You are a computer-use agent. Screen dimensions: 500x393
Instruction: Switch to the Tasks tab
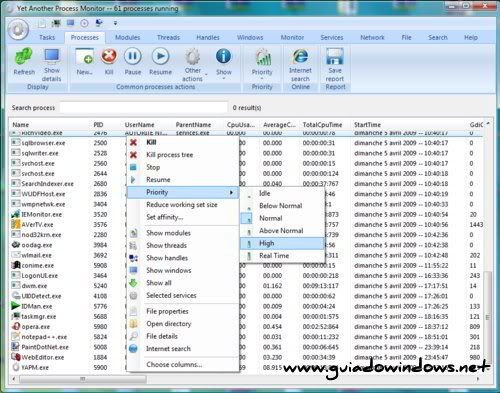tap(47, 37)
